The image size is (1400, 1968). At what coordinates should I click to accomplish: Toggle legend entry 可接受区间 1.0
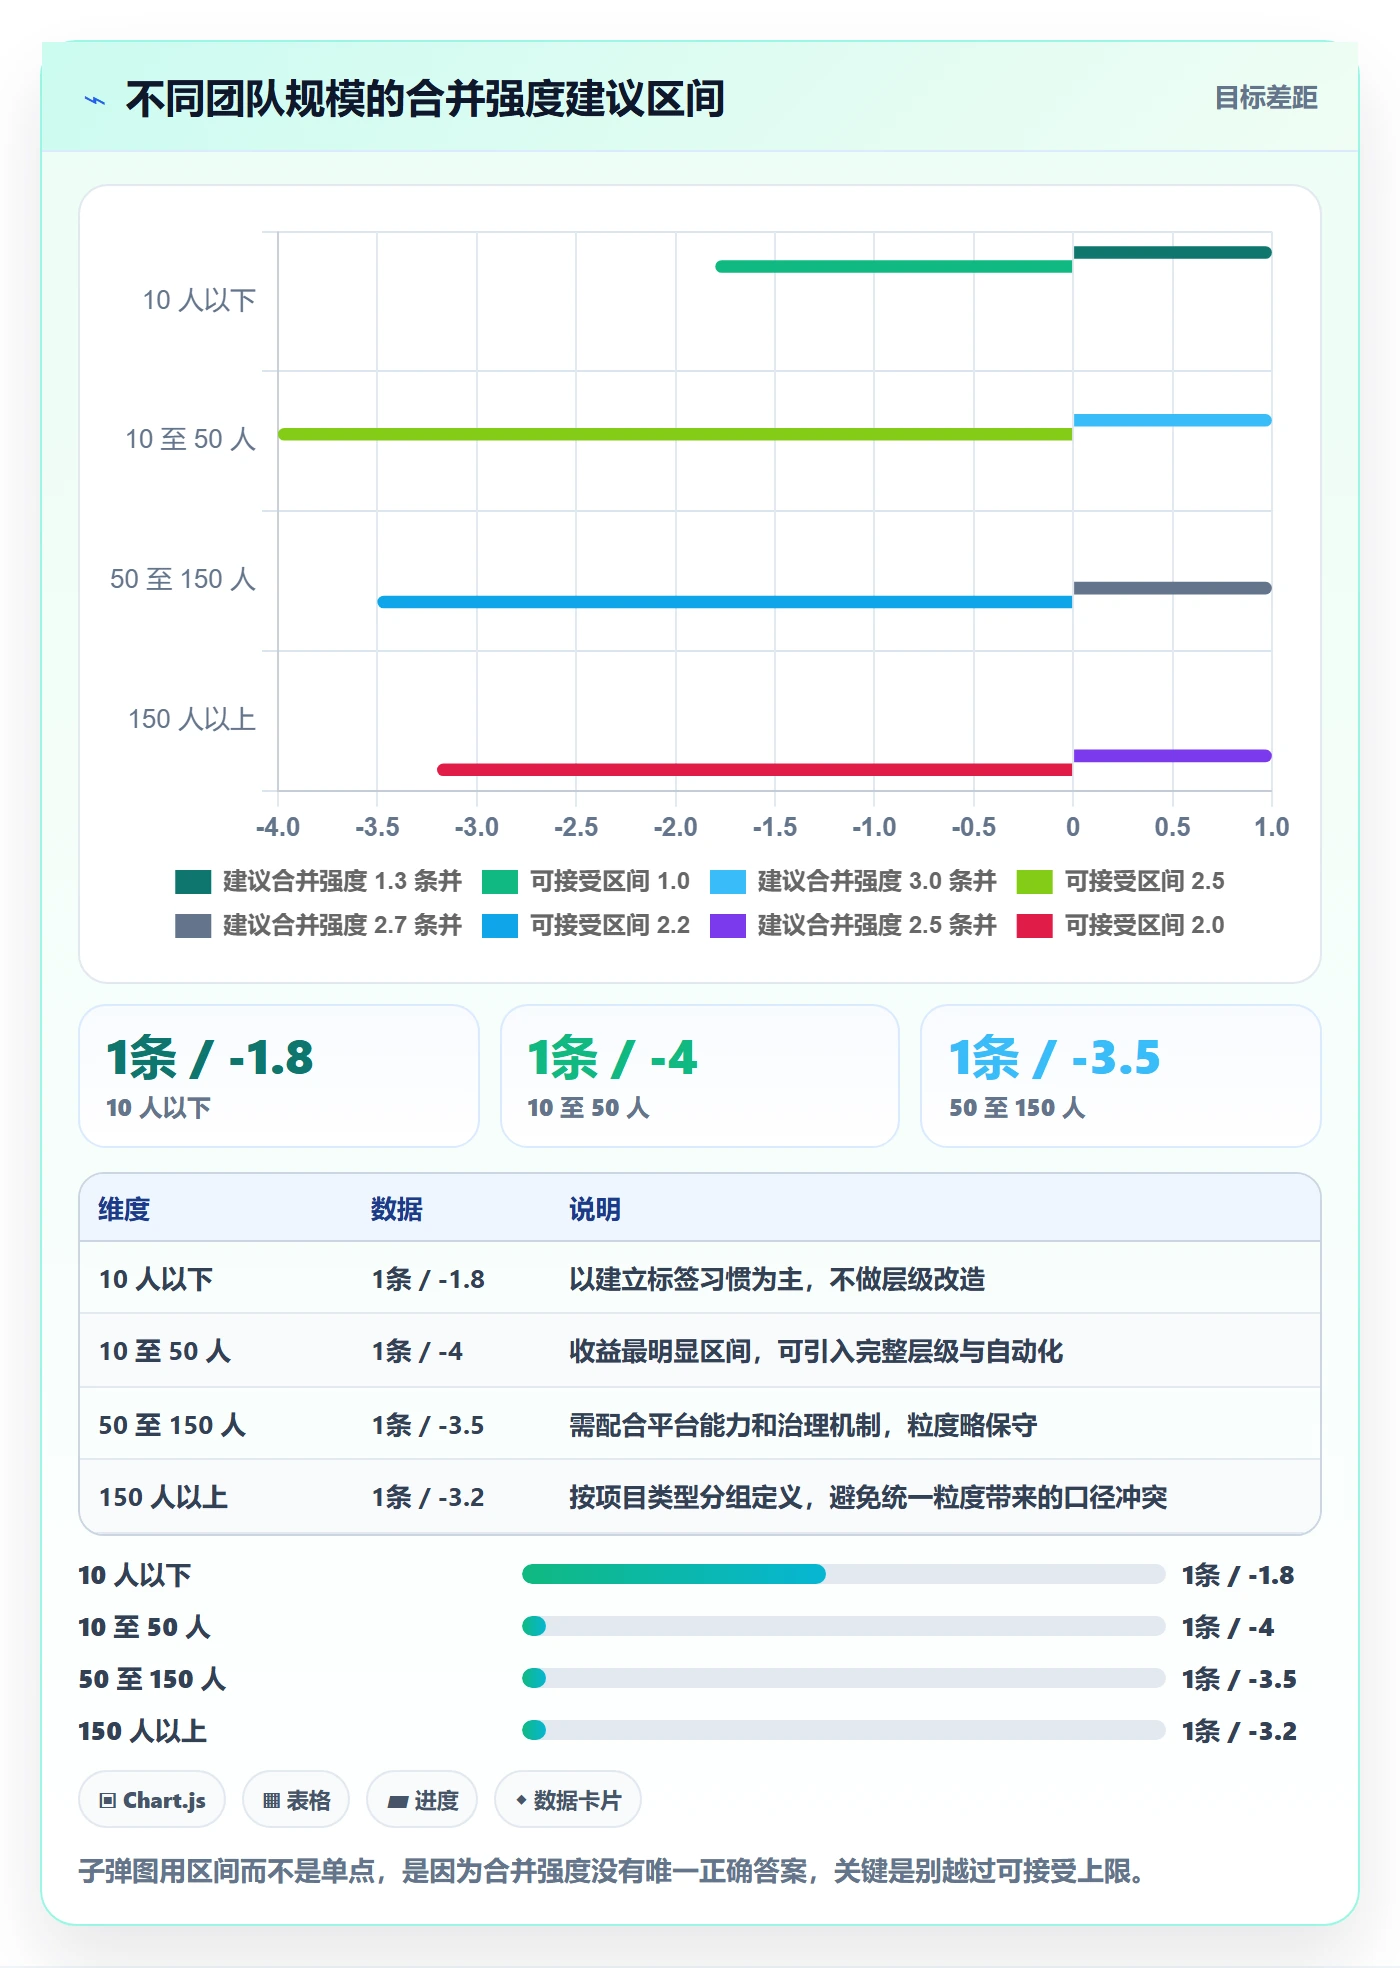(x=586, y=881)
